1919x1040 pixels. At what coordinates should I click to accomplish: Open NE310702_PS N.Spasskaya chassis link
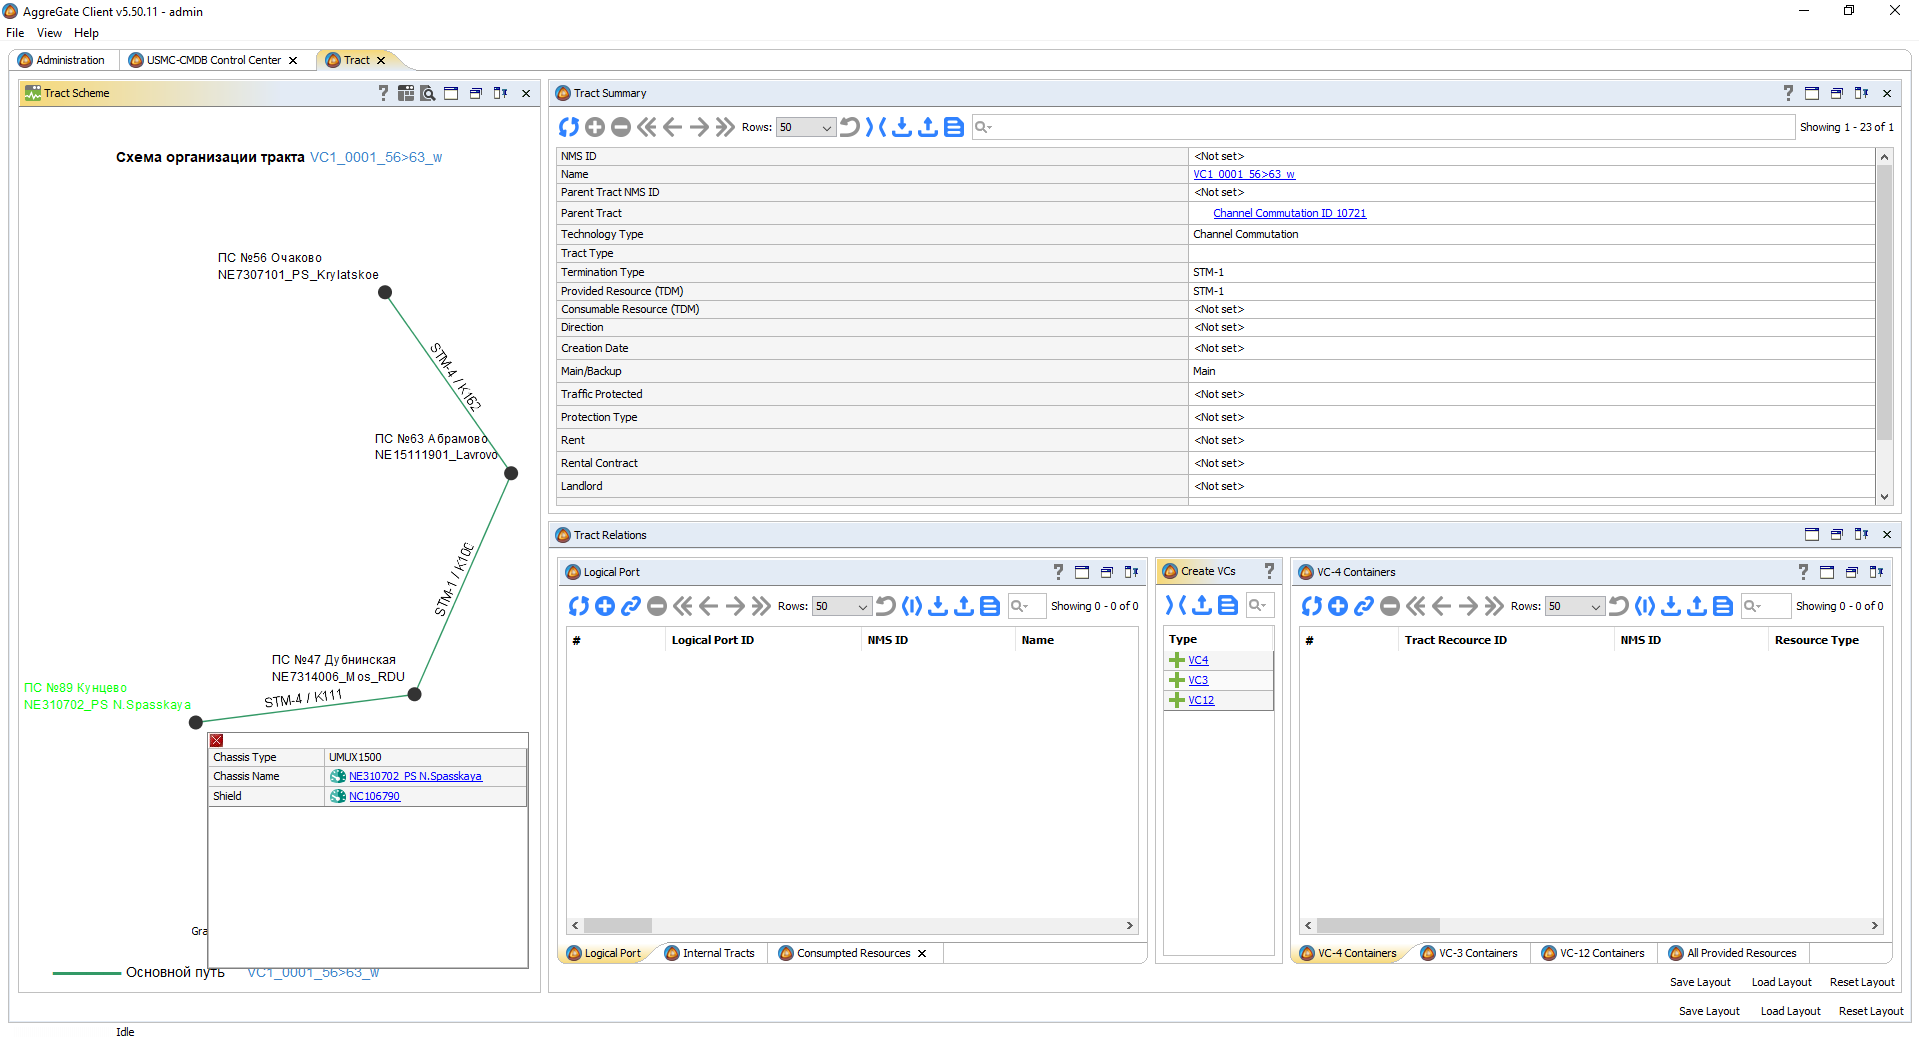click(415, 776)
